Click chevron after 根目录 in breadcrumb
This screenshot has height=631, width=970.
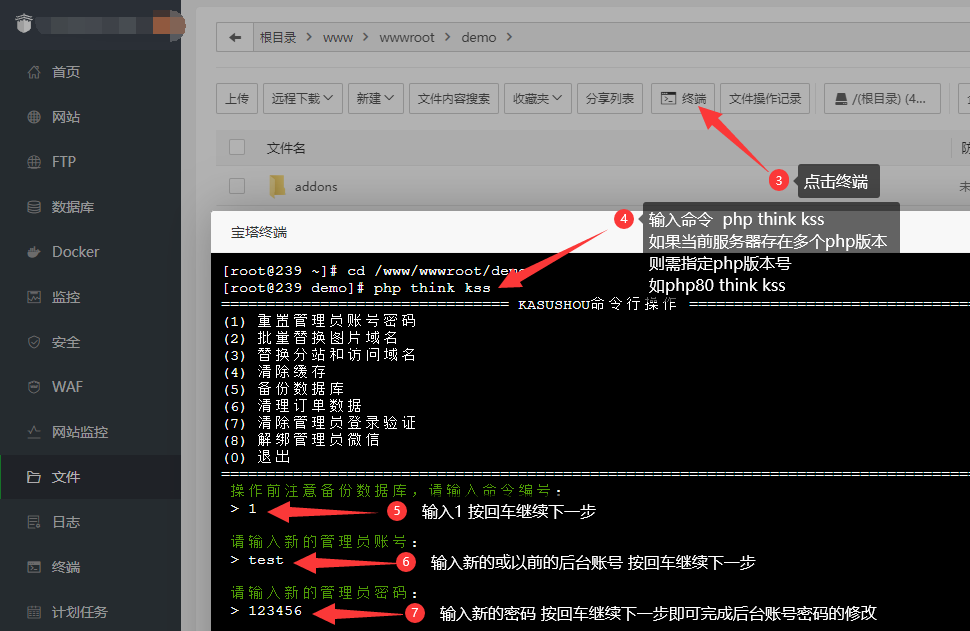[x=309, y=37]
